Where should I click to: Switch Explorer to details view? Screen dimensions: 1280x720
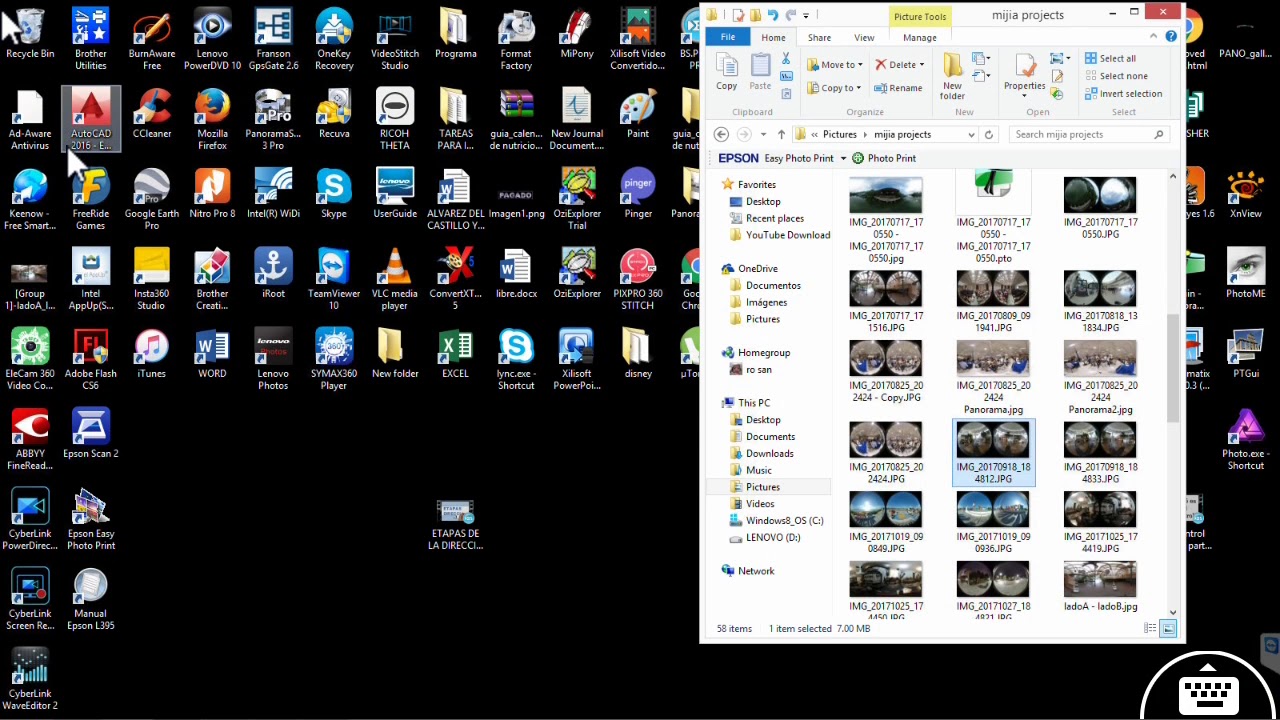(1150, 628)
